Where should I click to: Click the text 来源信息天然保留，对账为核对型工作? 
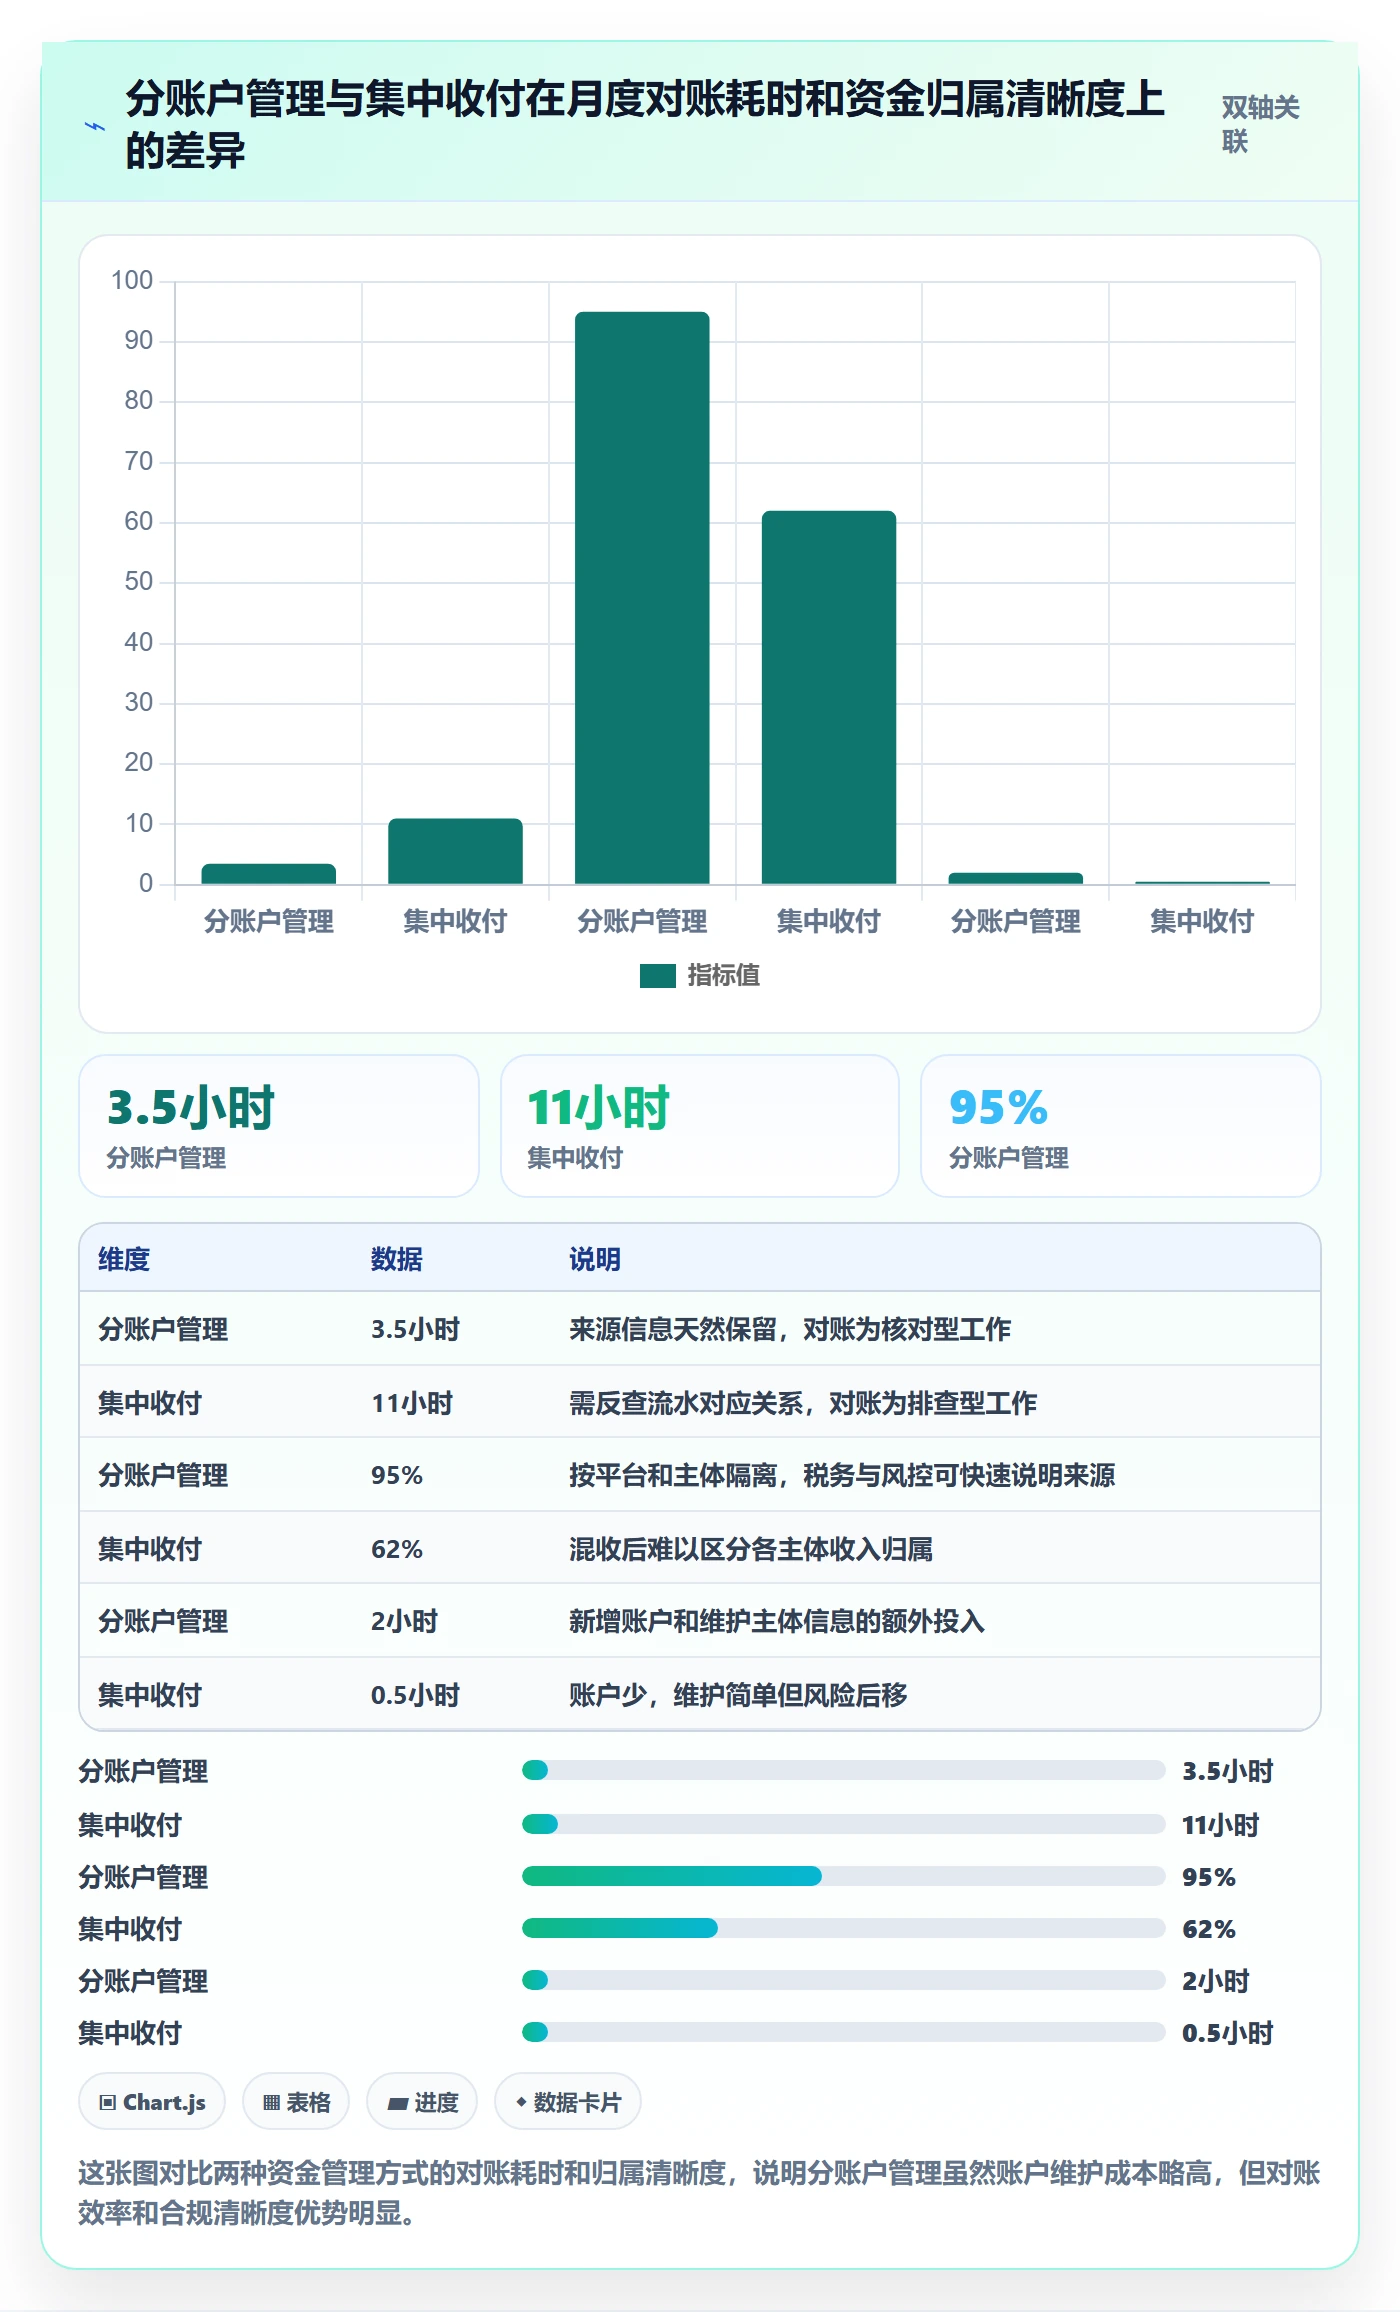coord(790,1329)
